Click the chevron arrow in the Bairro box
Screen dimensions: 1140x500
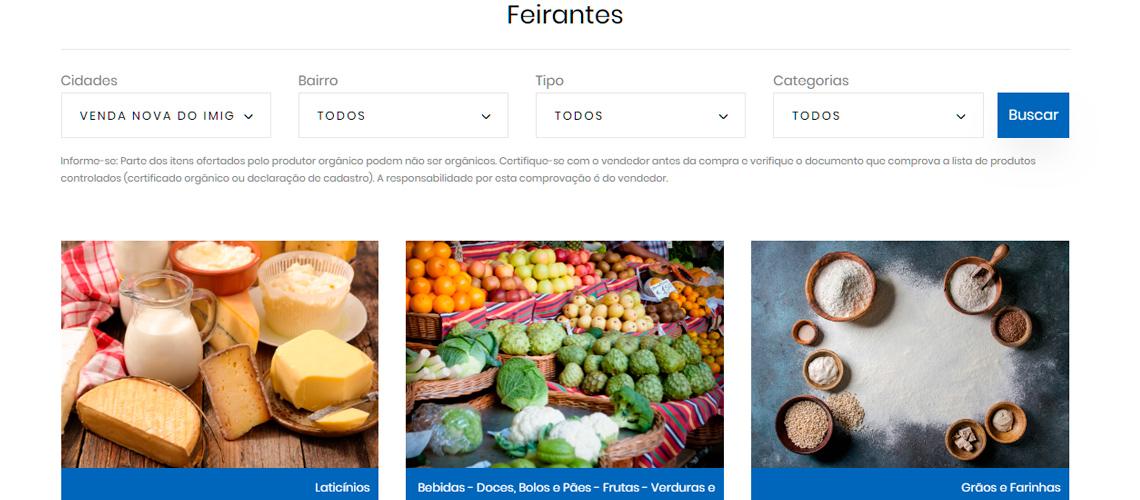[x=486, y=116]
